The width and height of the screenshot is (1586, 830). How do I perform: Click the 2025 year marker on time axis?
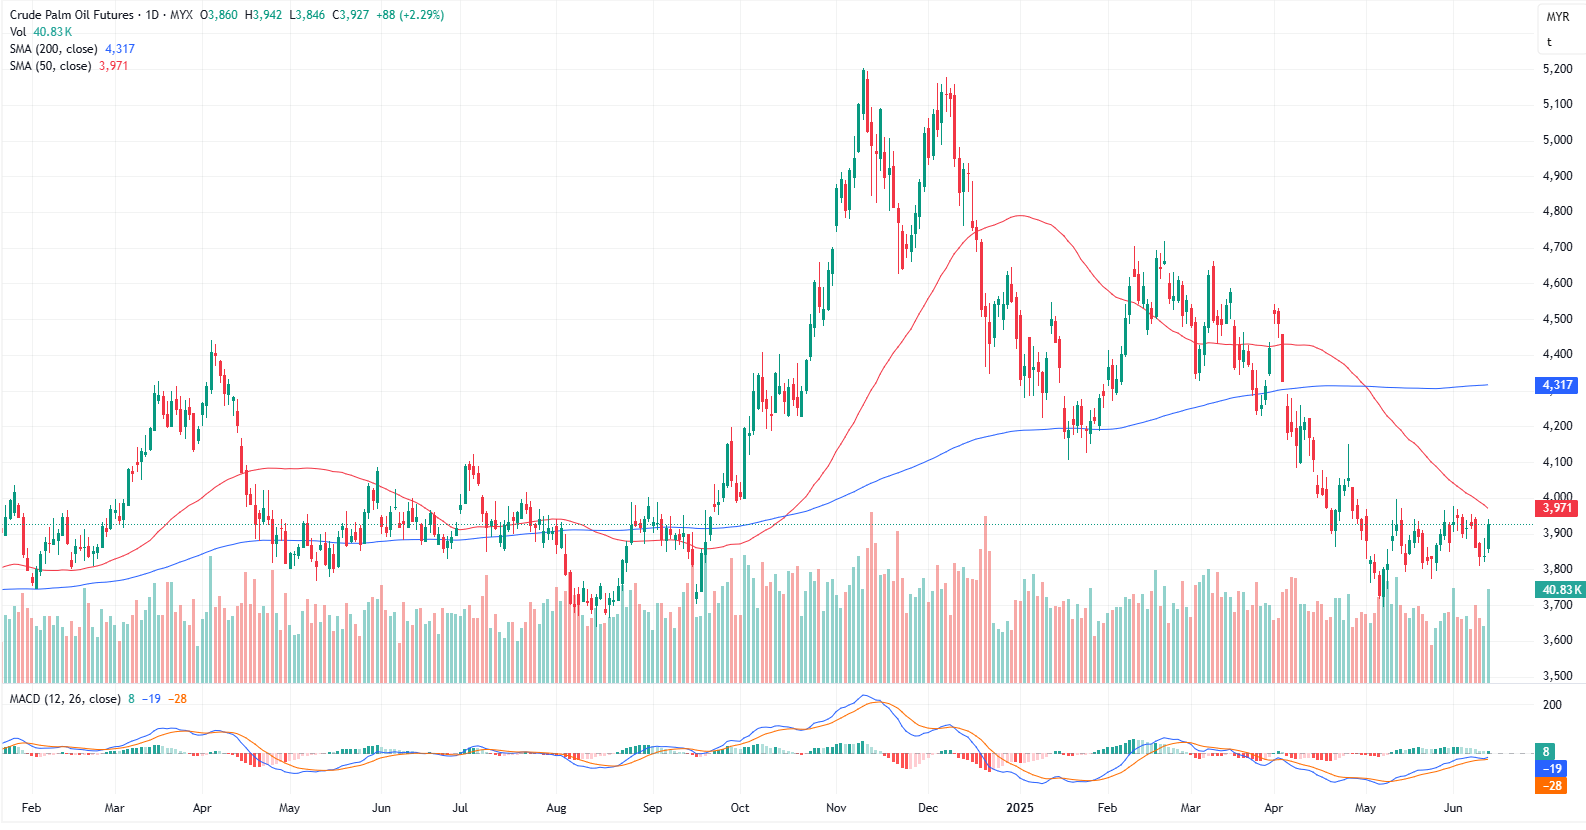point(1019,808)
